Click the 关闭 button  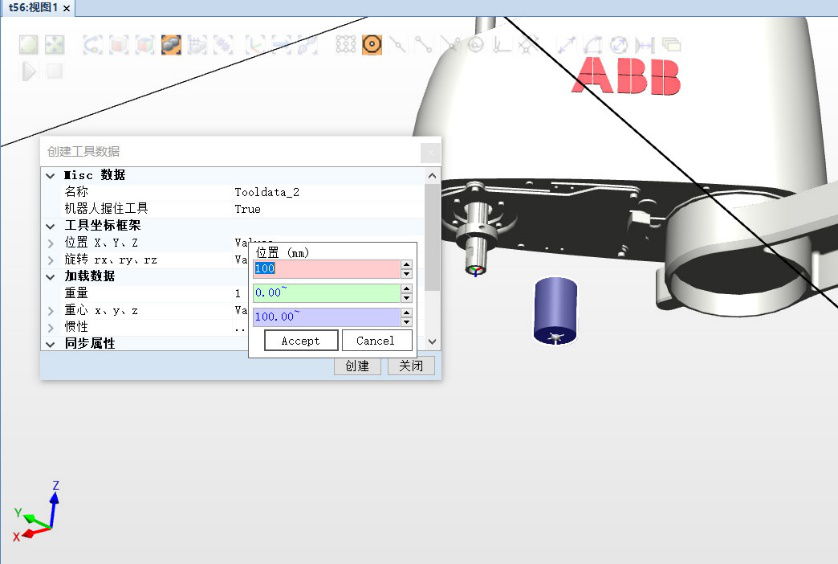click(x=411, y=366)
